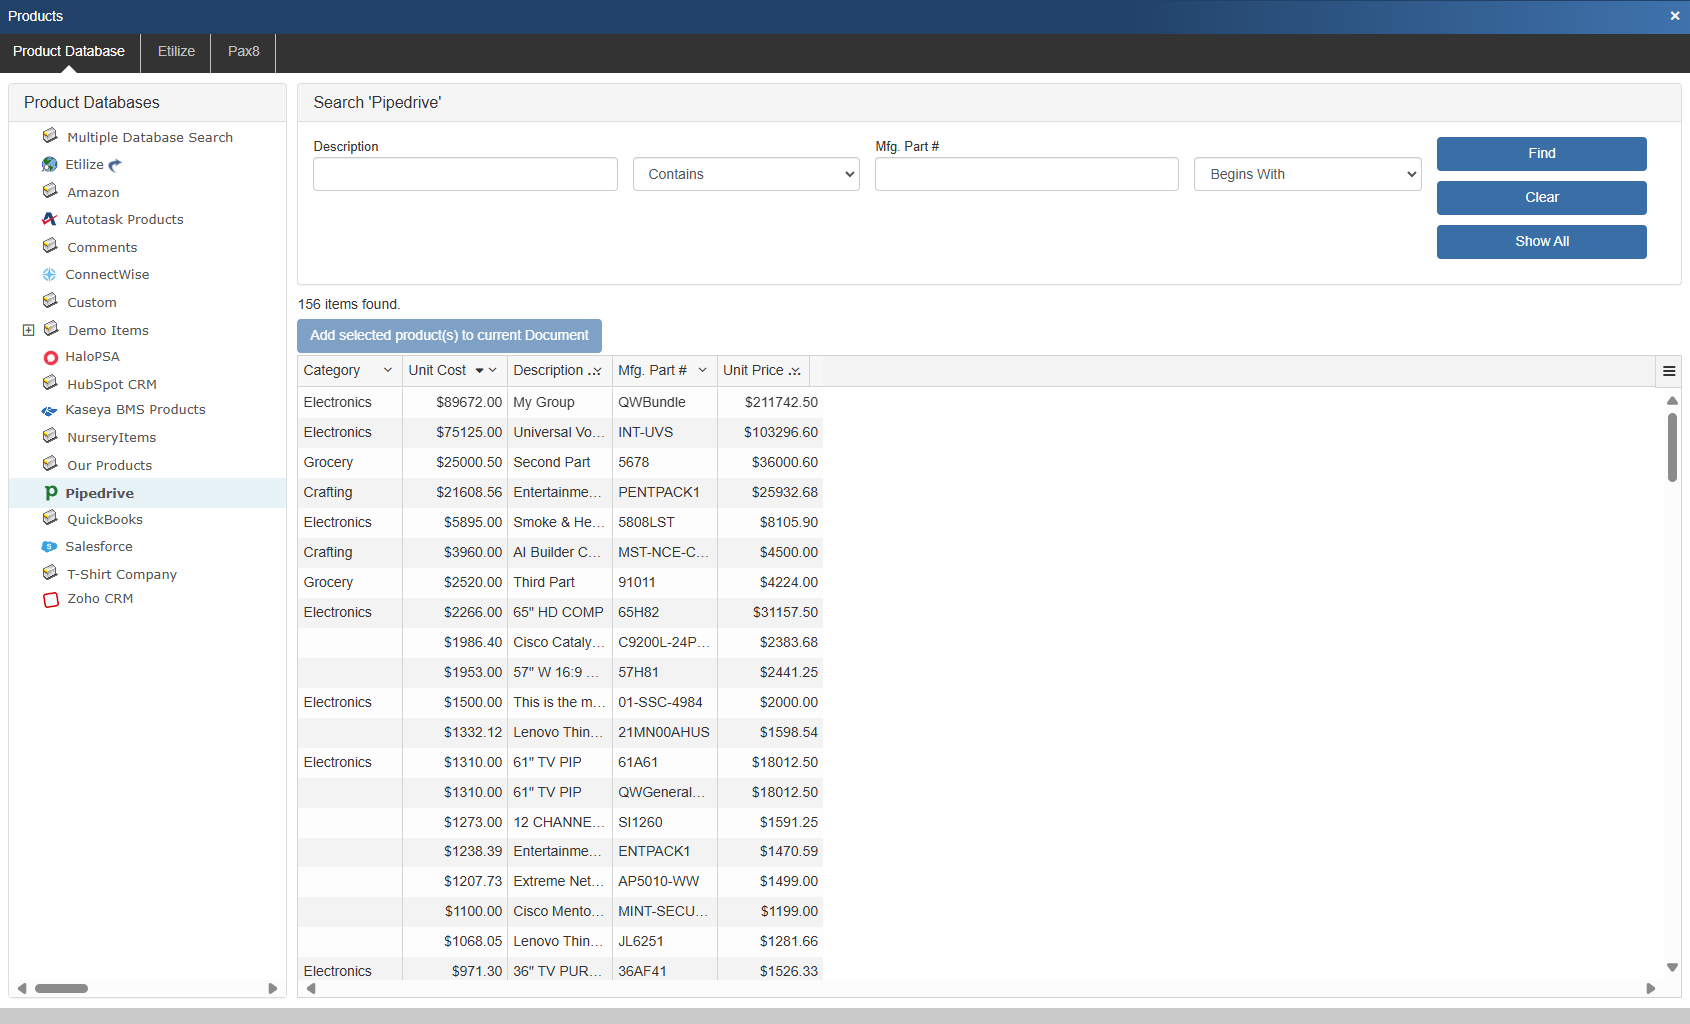Open the grid hamburger menu icon
The image size is (1690, 1024).
point(1668,371)
